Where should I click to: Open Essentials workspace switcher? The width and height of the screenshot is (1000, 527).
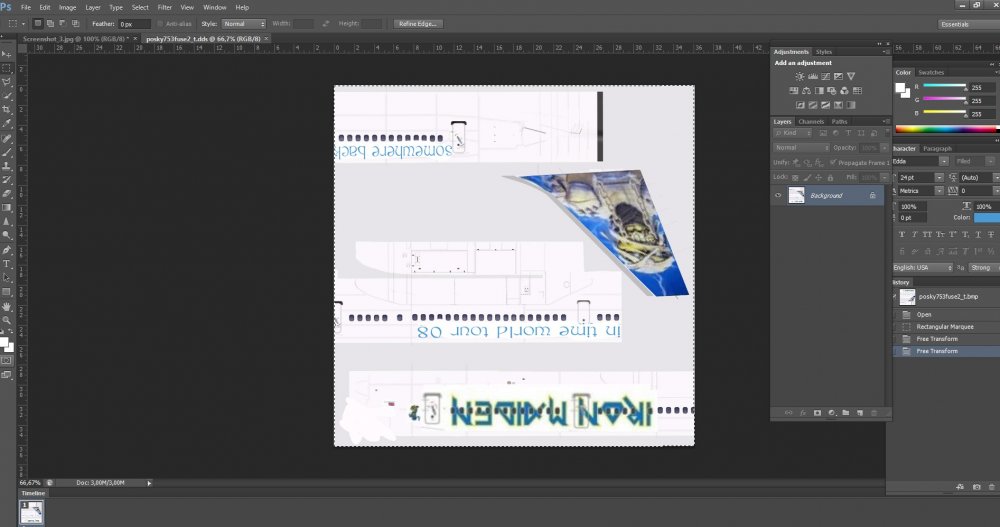[969, 24]
